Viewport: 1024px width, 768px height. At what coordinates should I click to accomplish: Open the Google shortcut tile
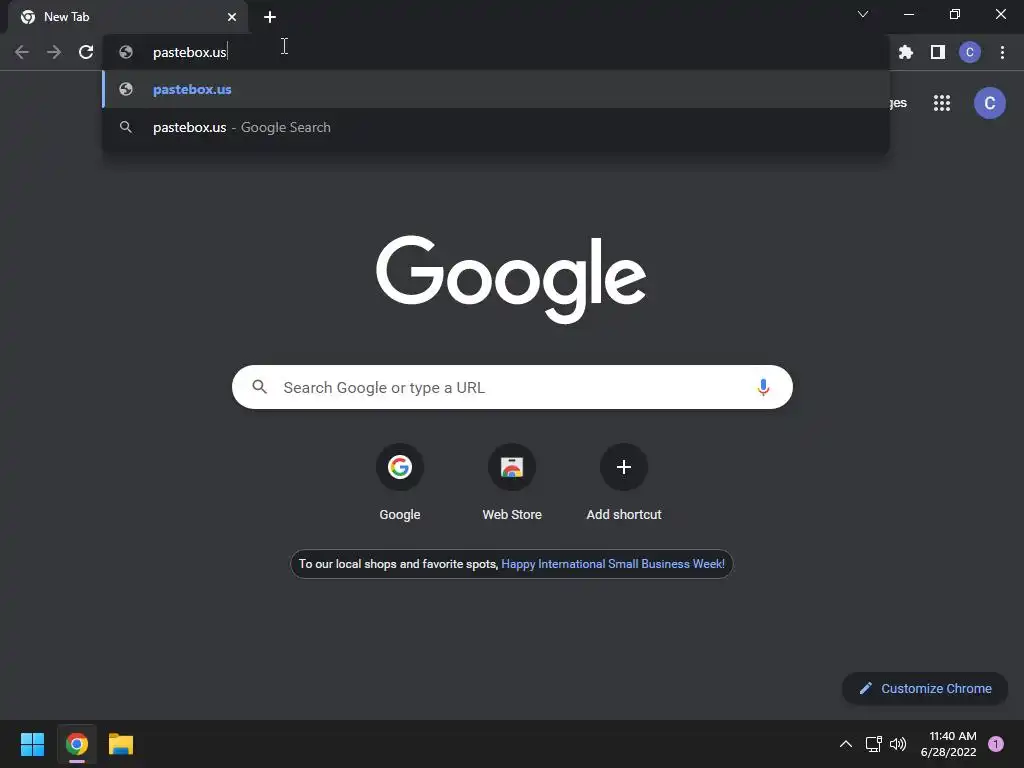point(400,483)
